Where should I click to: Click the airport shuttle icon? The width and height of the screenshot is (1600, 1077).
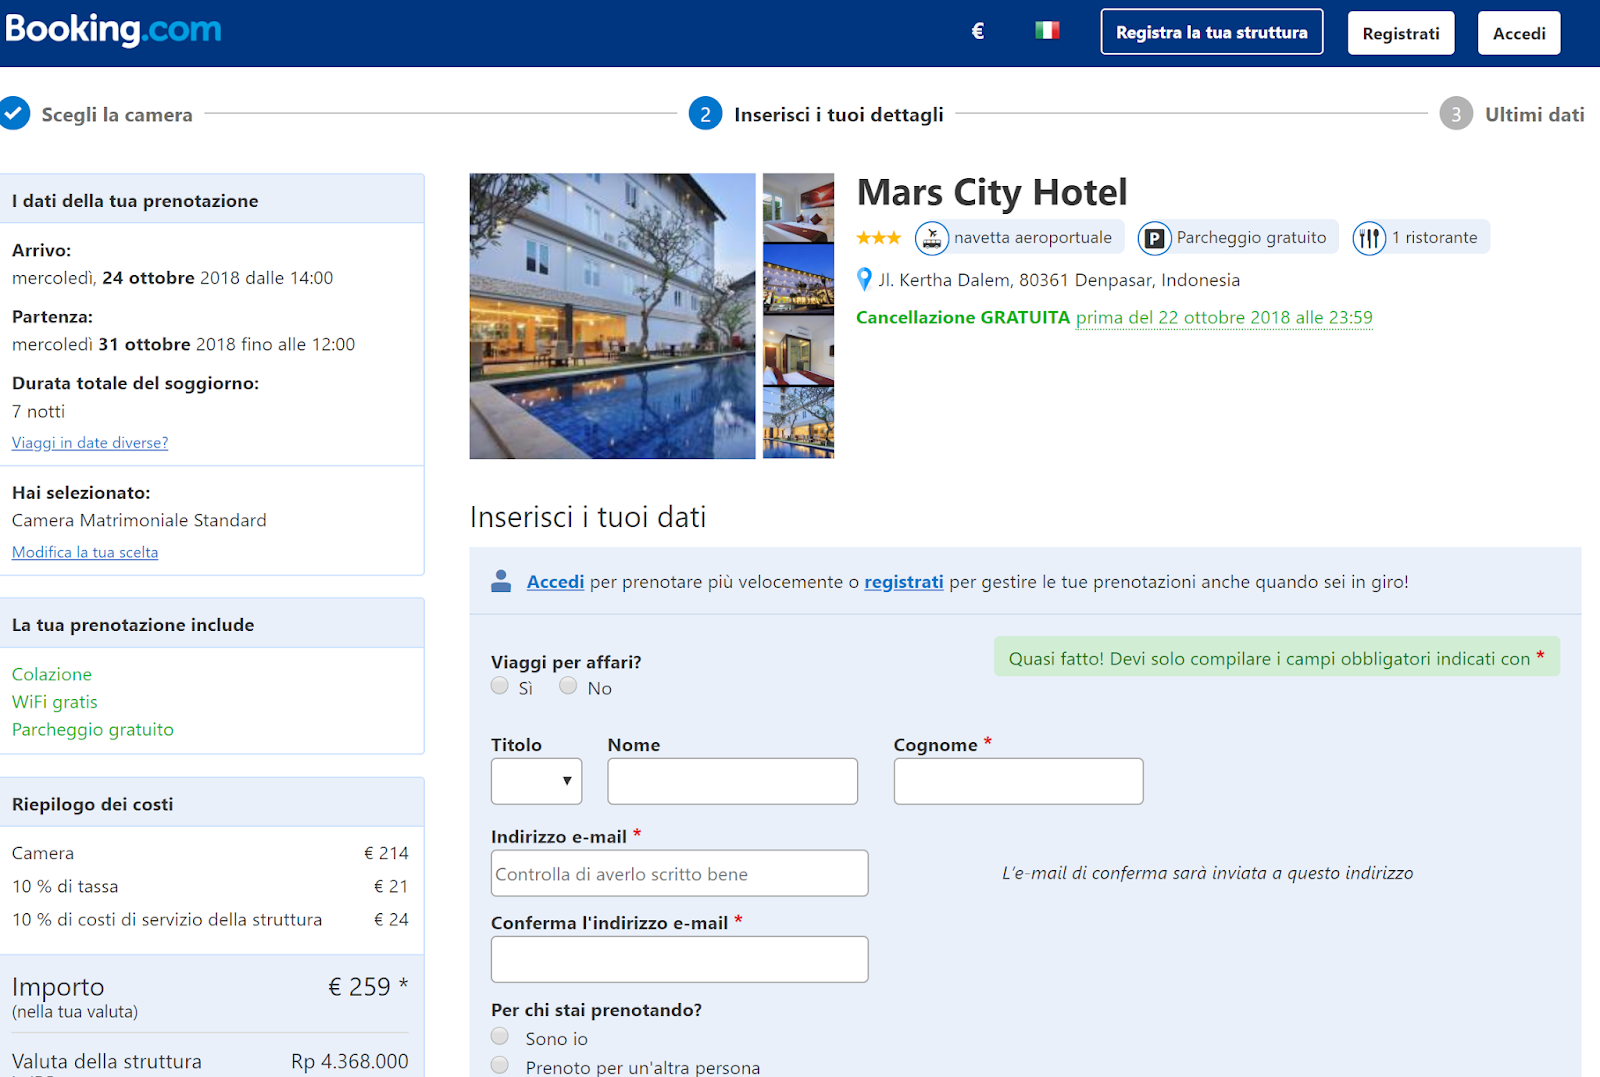932,238
